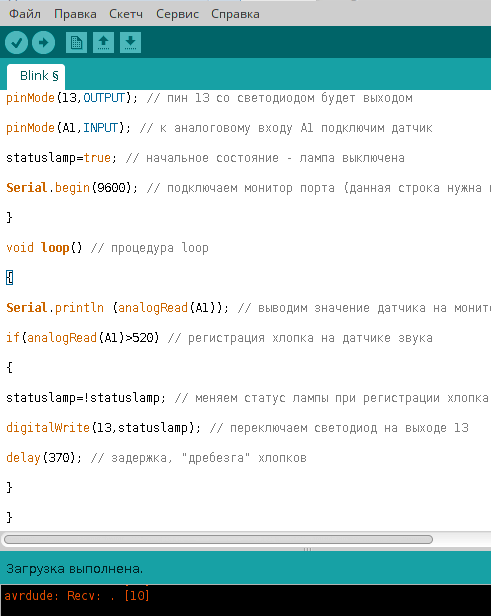Open a sketch using the up-arrow icon

tap(103, 42)
